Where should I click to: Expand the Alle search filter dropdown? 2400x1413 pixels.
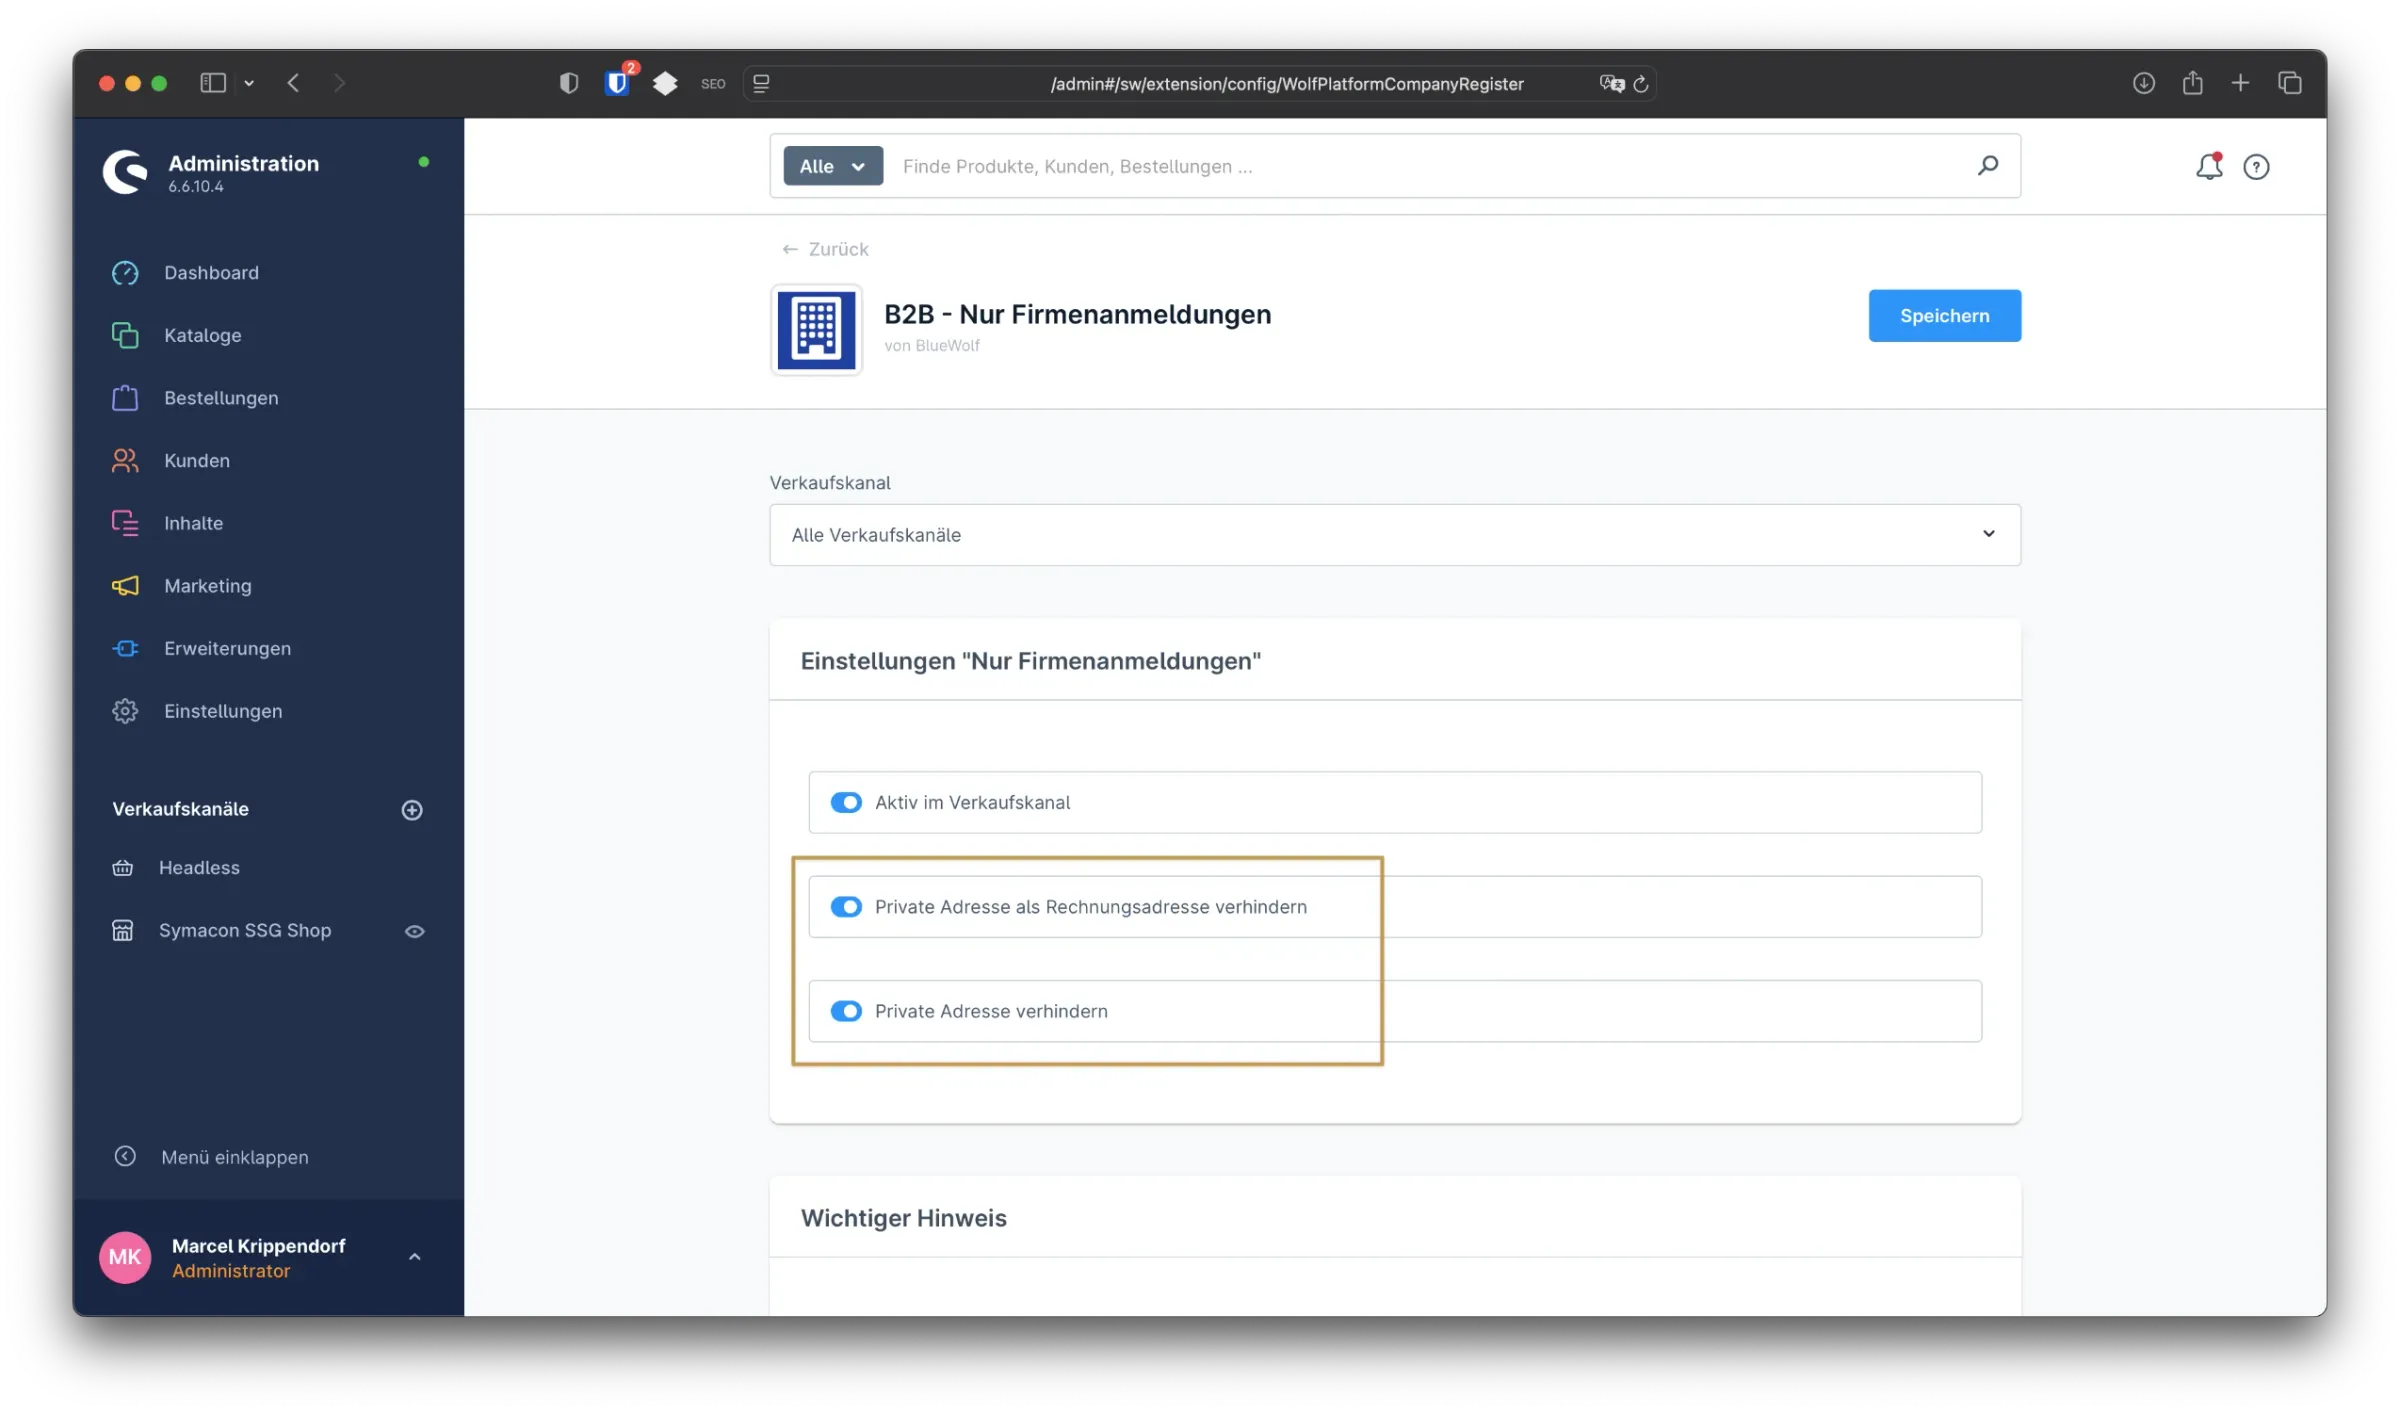point(831,165)
